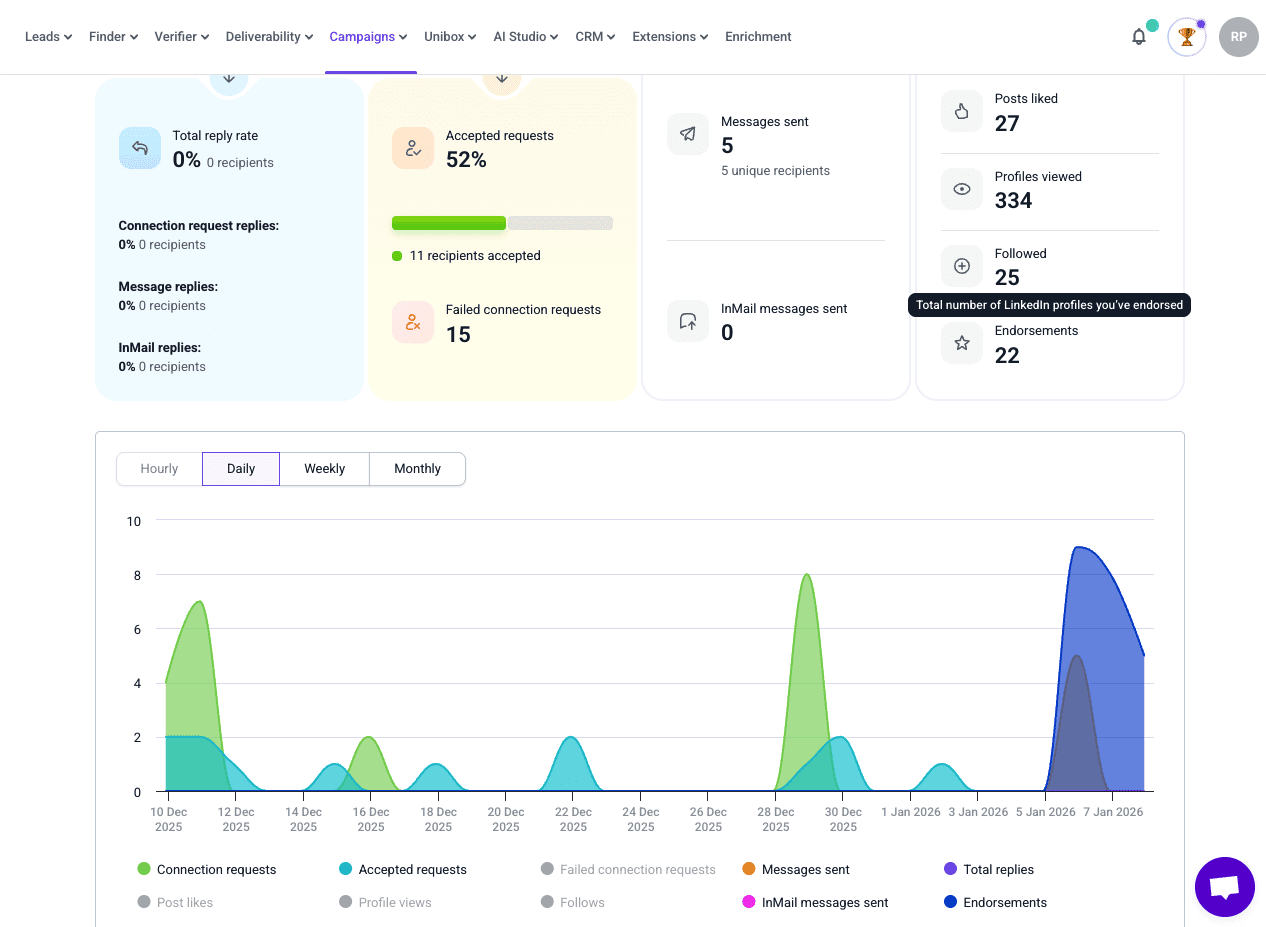
Task: Toggle Connection requests series in legend
Action: pyautogui.click(x=207, y=870)
